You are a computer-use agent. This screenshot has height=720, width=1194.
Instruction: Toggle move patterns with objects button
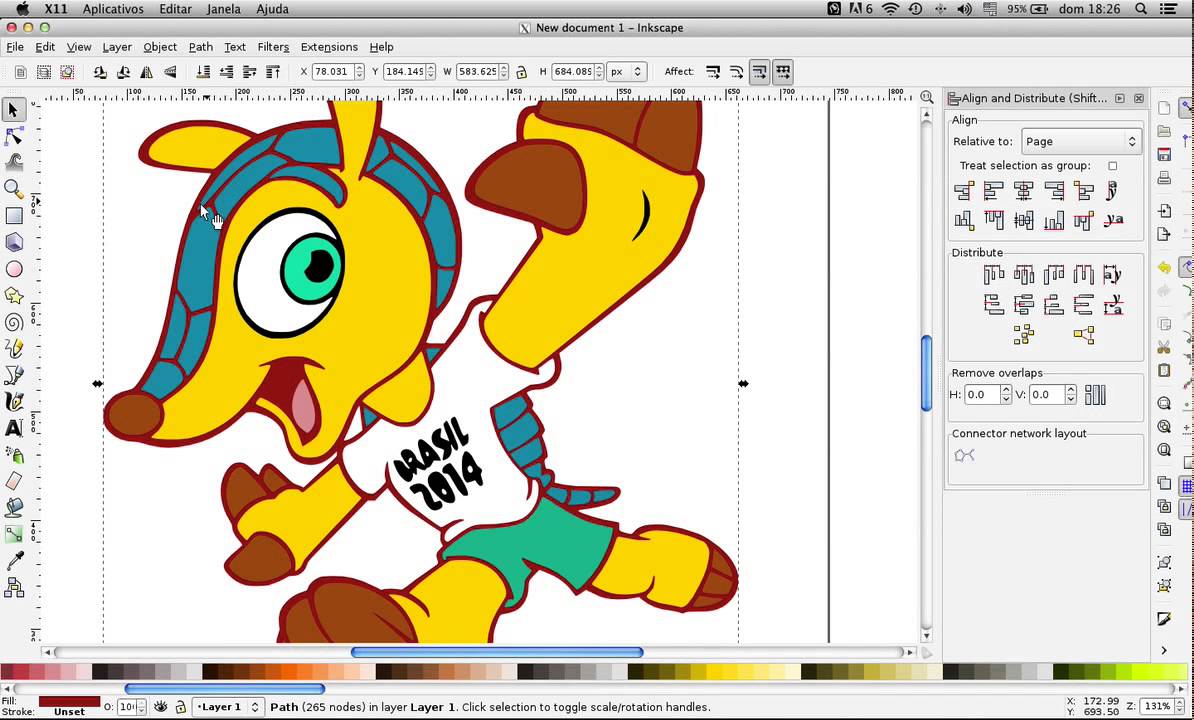pyautogui.click(x=783, y=72)
